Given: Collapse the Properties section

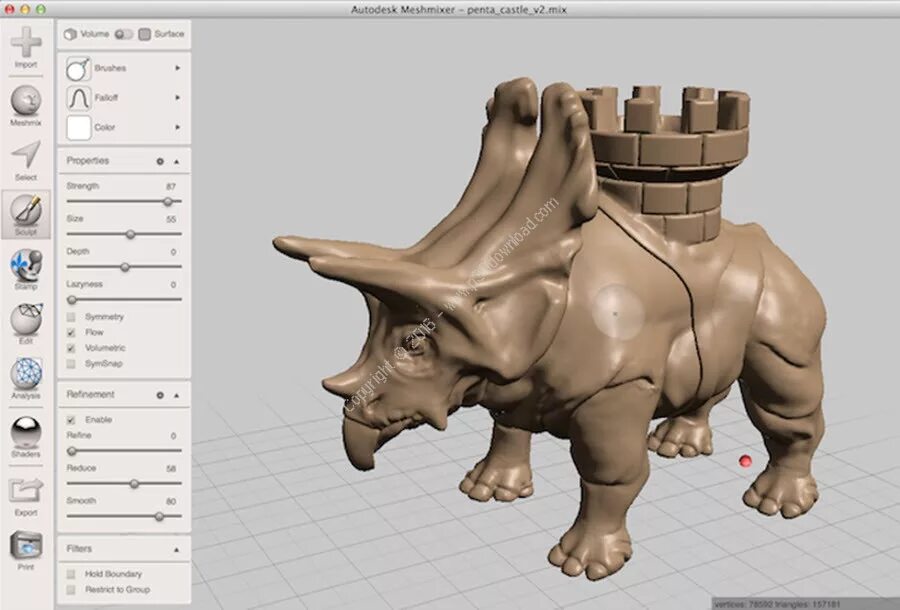Looking at the screenshot, I should (177, 162).
